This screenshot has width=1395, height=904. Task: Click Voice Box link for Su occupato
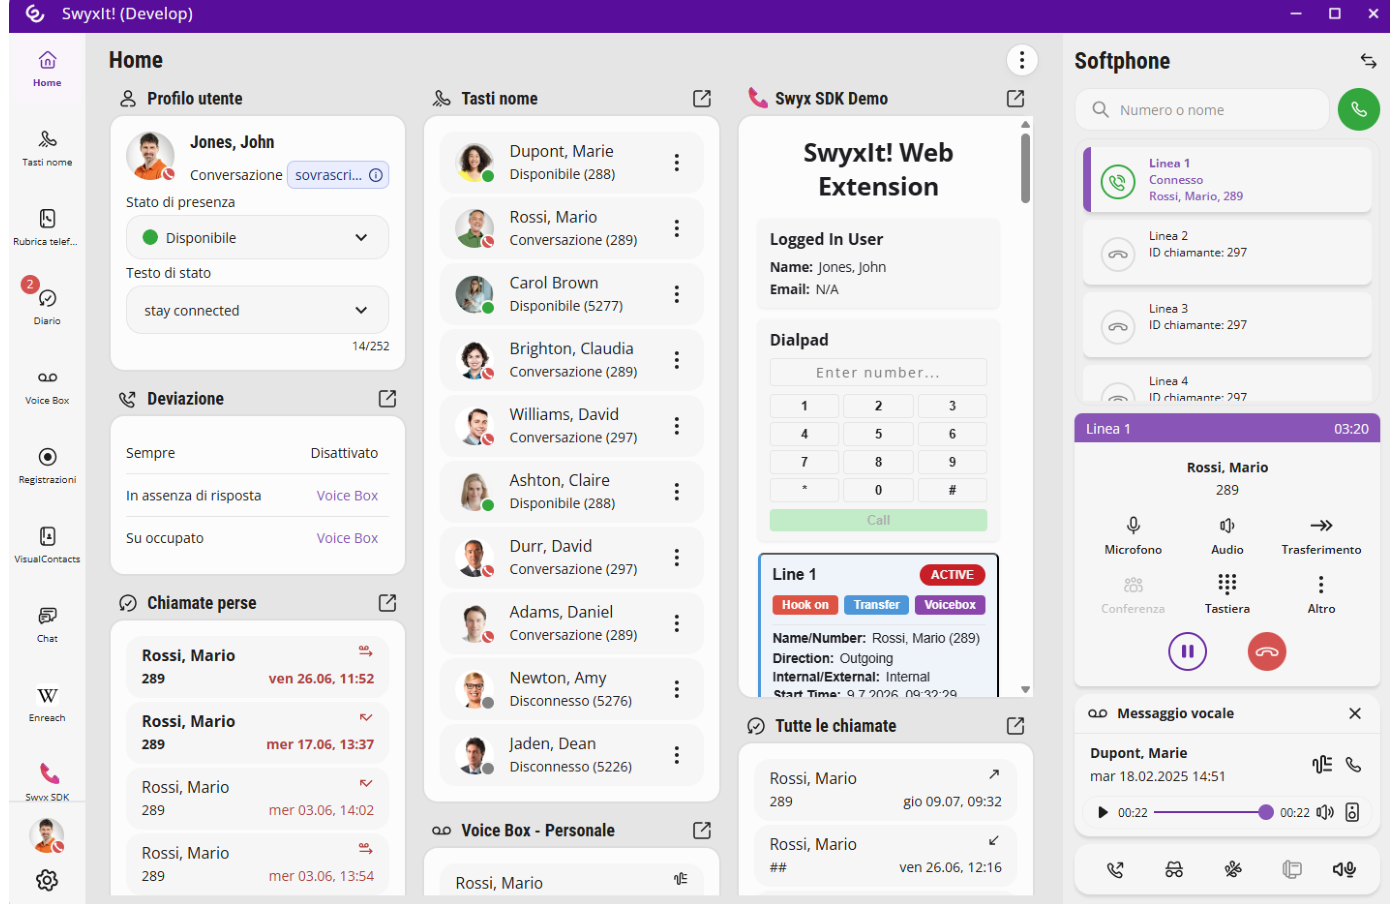click(x=347, y=538)
